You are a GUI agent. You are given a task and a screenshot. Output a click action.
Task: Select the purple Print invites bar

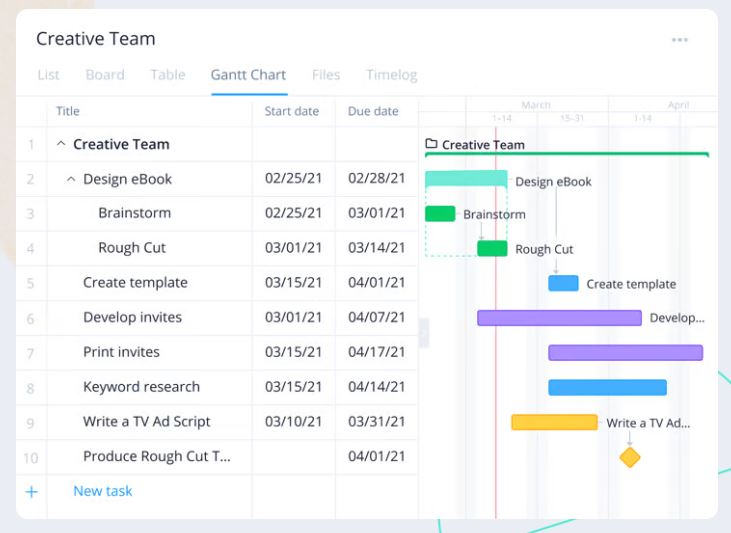point(626,353)
